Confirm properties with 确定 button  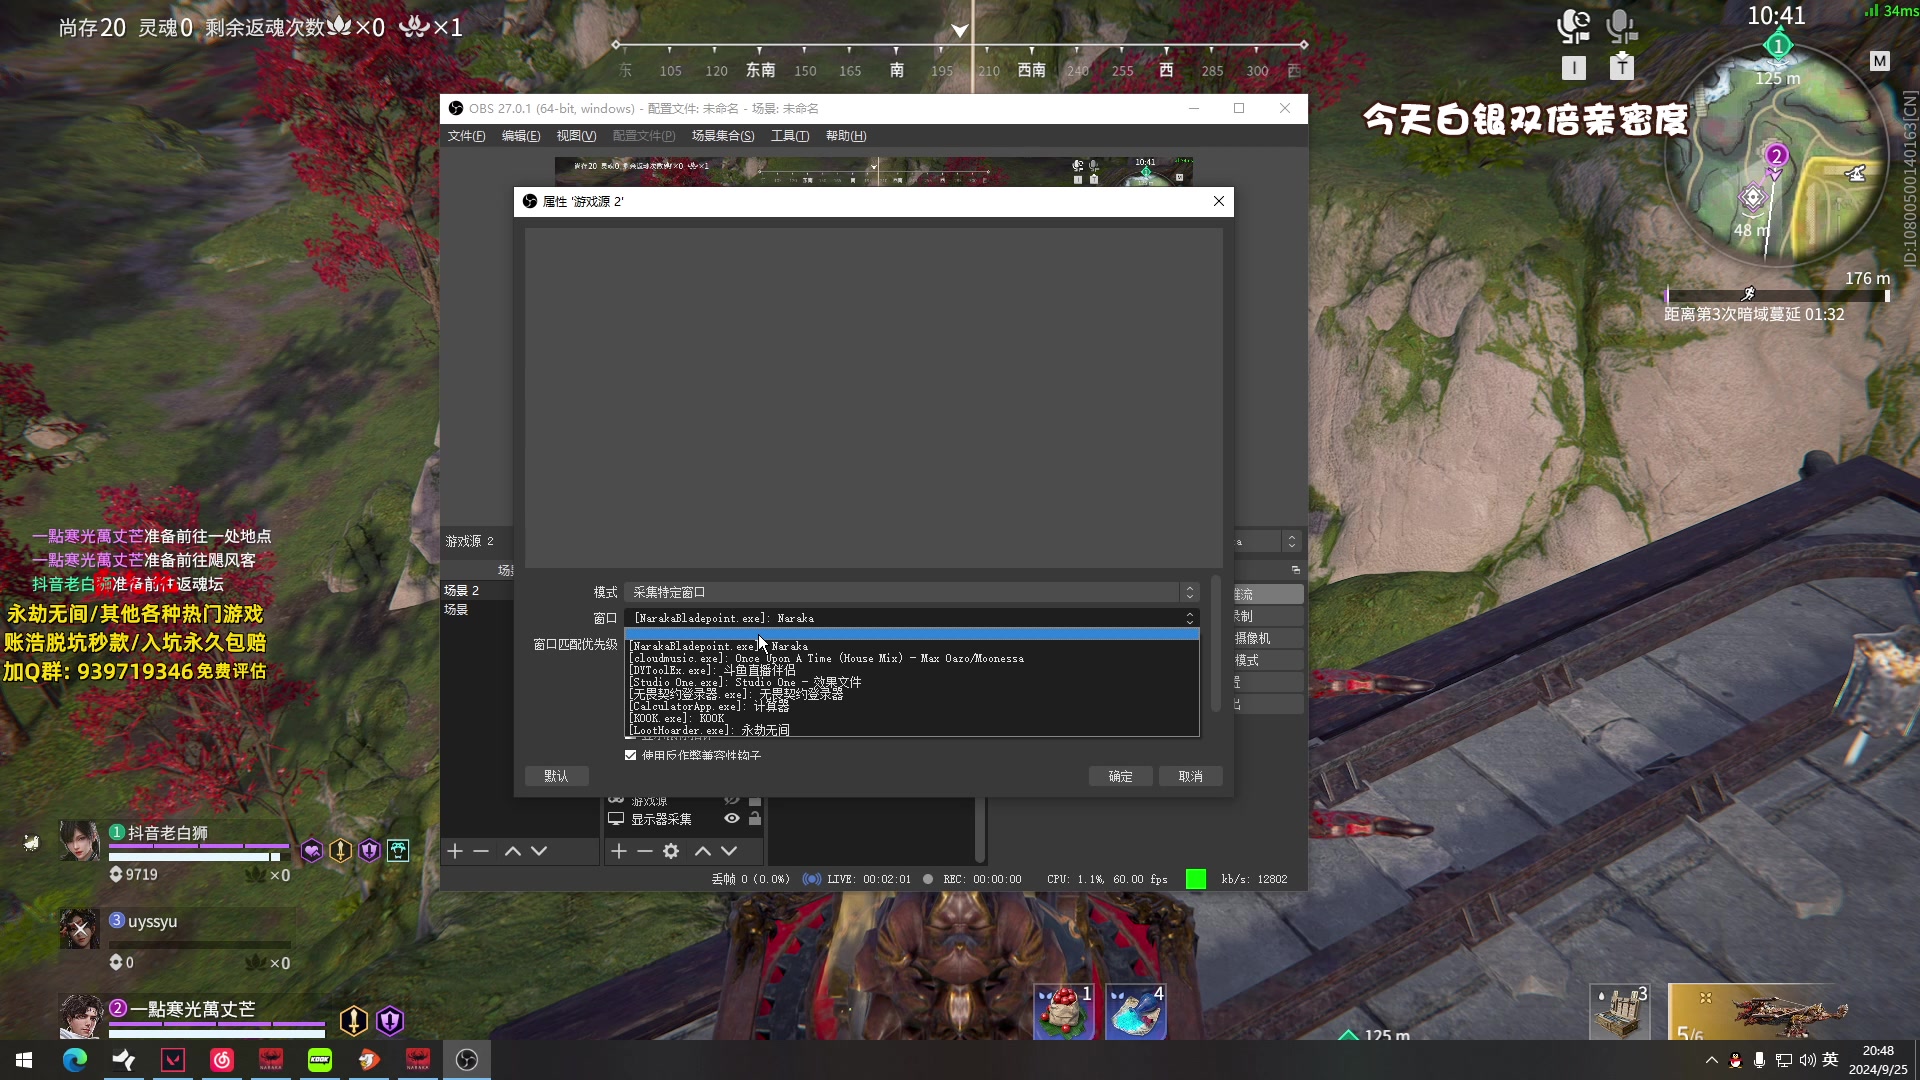pos(1120,777)
